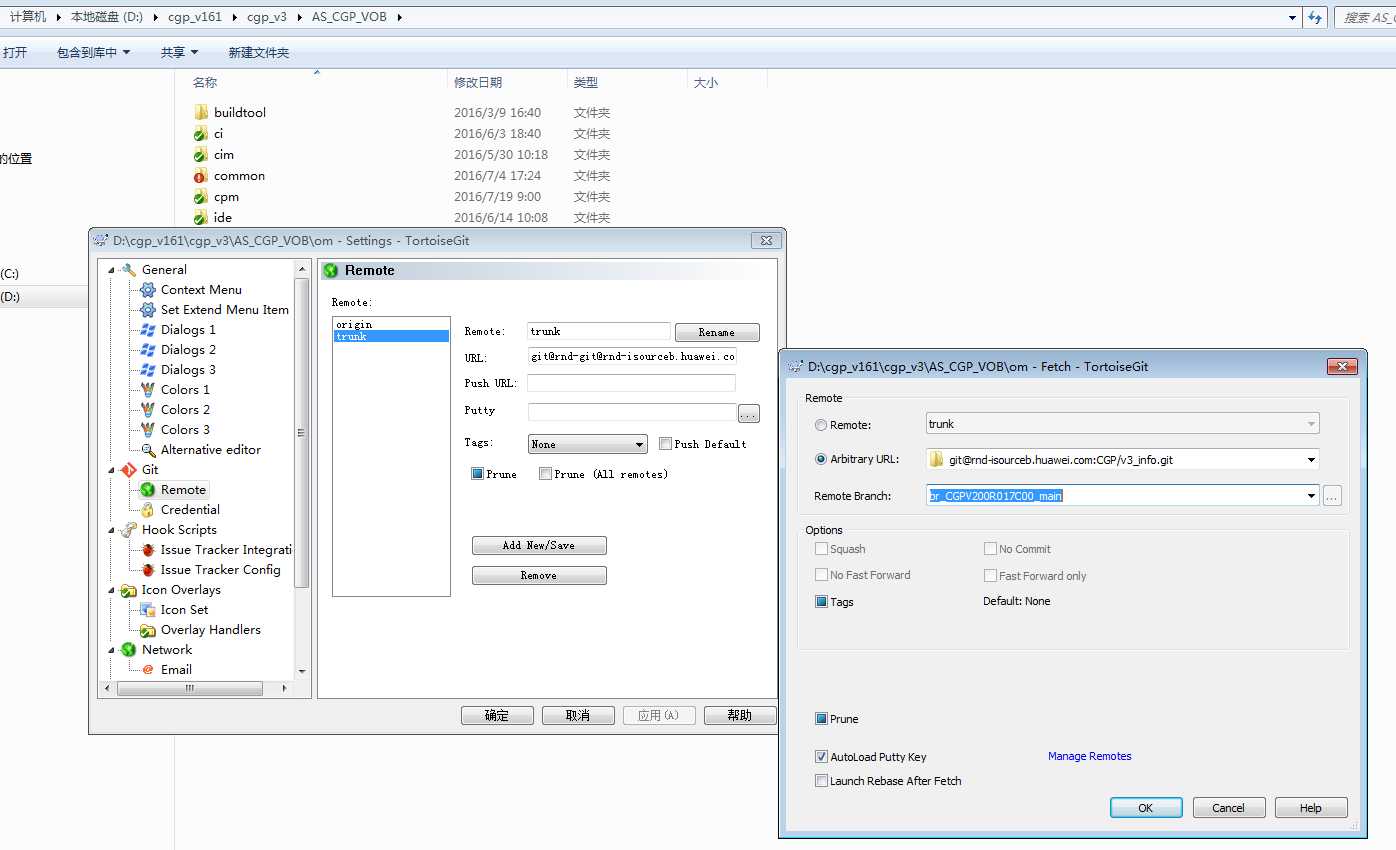Click the Icon Set tree icon

pos(148,610)
